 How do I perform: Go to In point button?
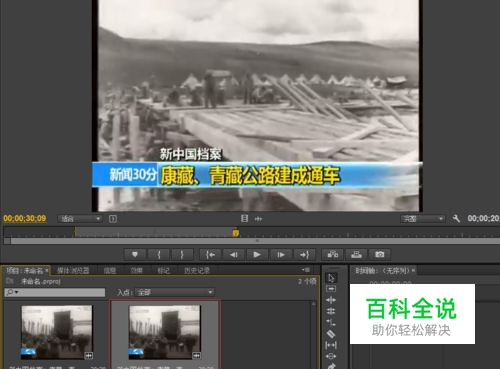pos(210,255)
